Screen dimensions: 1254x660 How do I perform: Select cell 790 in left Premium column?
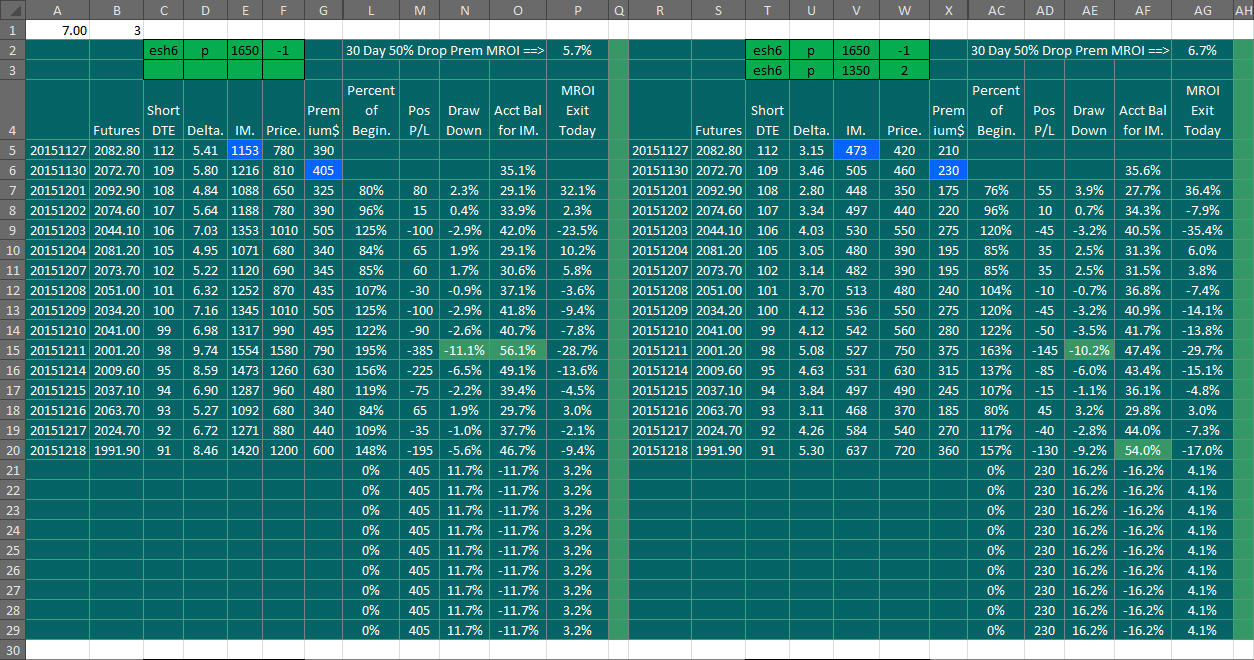[323, 350]
